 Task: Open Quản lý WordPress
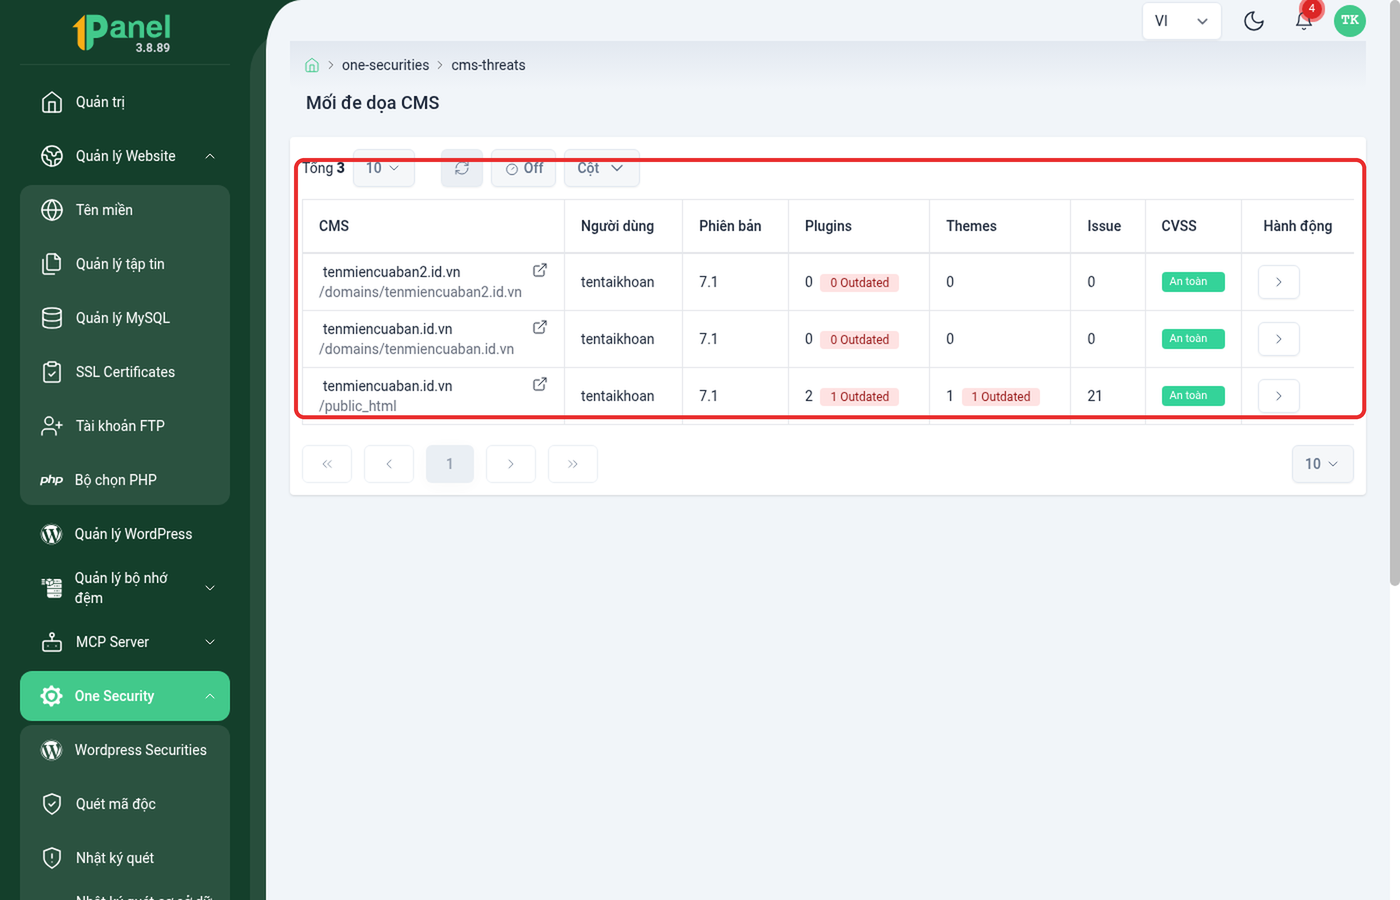point(125,534)
